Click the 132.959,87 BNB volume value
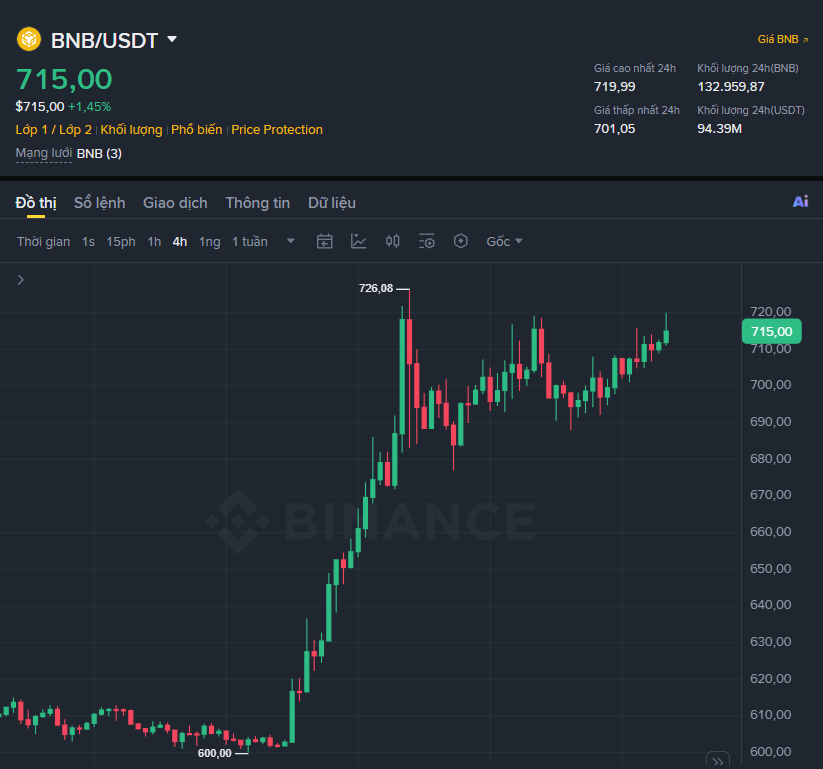 tap(731, 87)
